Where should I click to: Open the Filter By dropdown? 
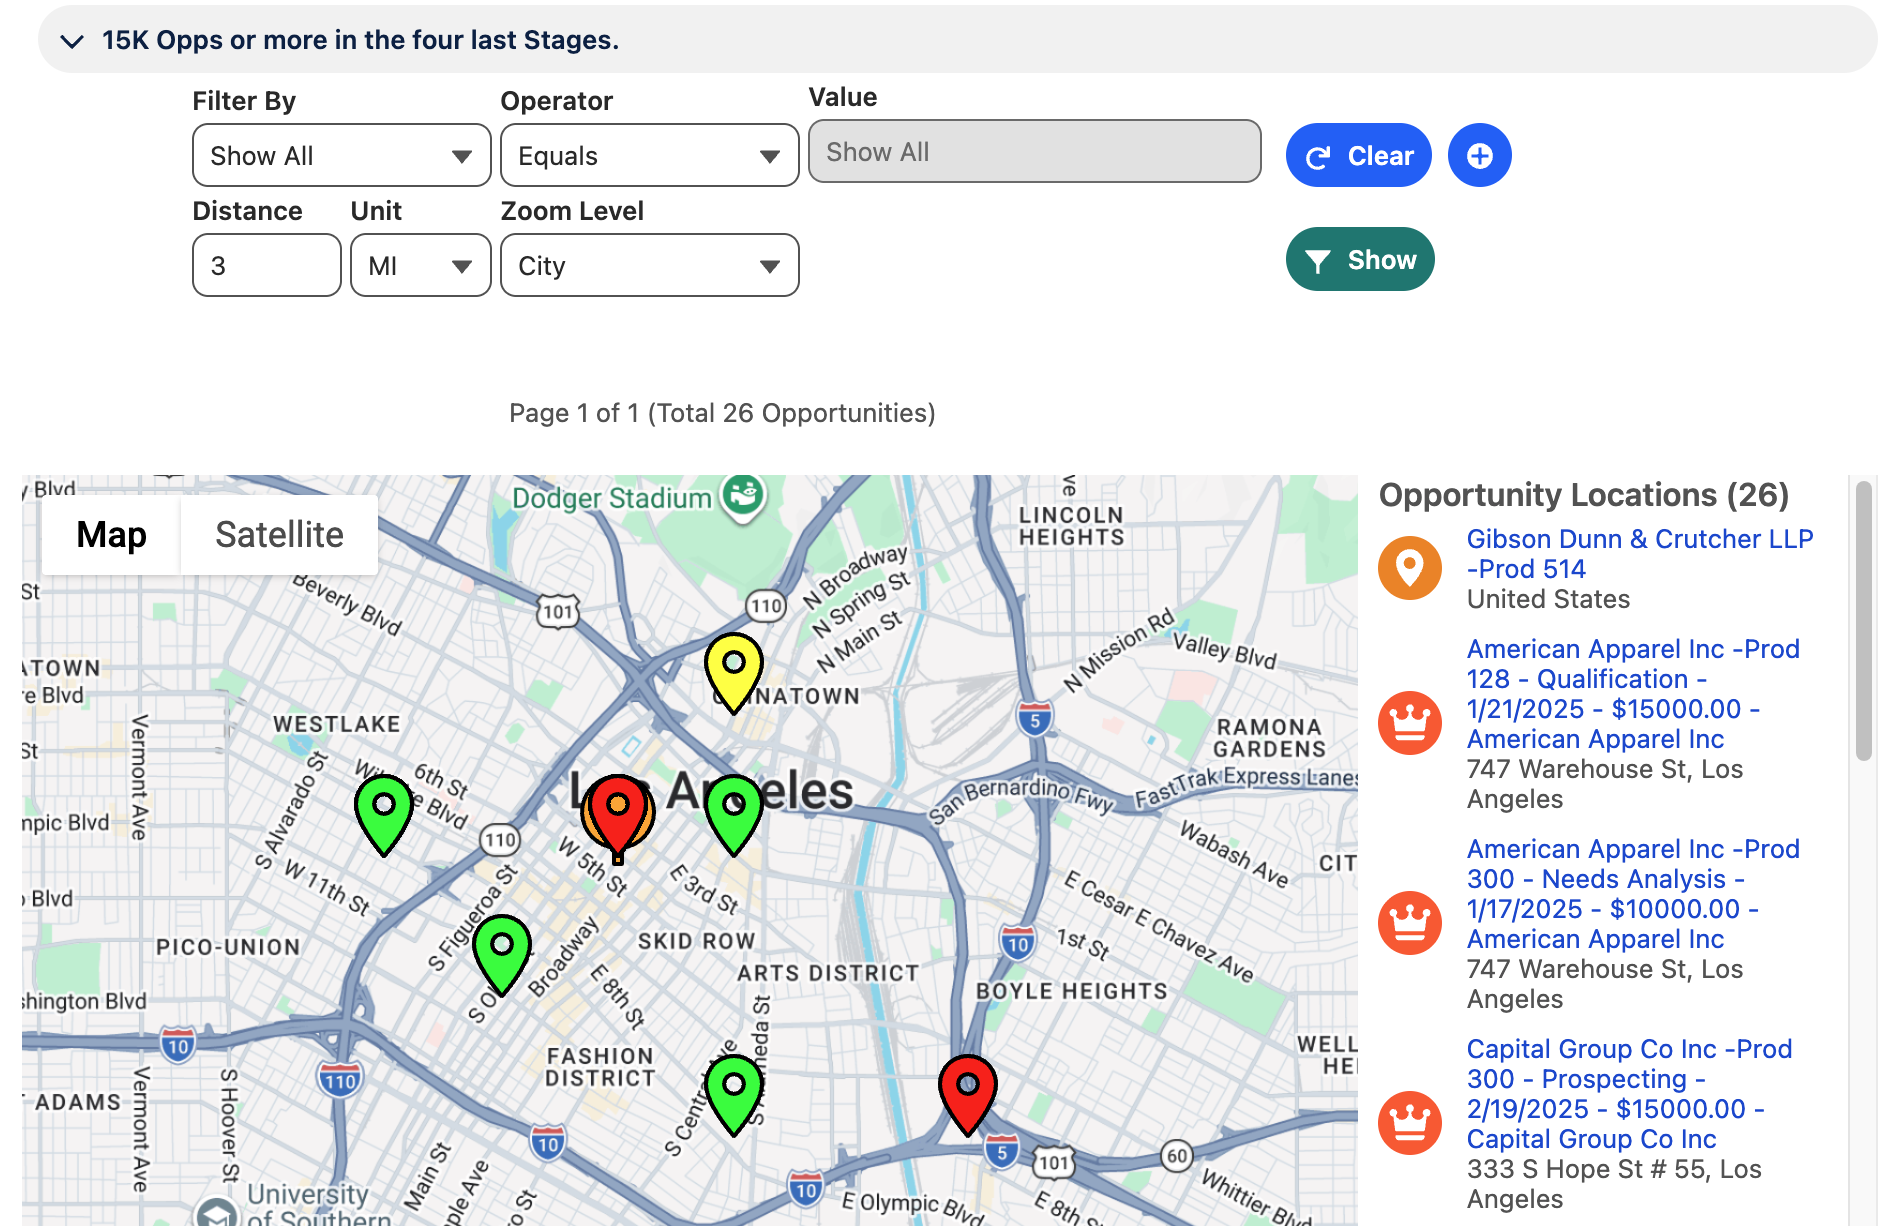click(x=341, y=156)
